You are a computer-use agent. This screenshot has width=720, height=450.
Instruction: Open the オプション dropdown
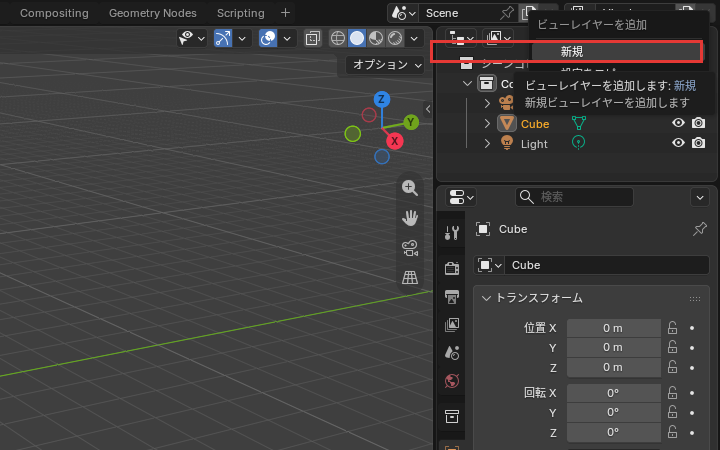point(385,65)
